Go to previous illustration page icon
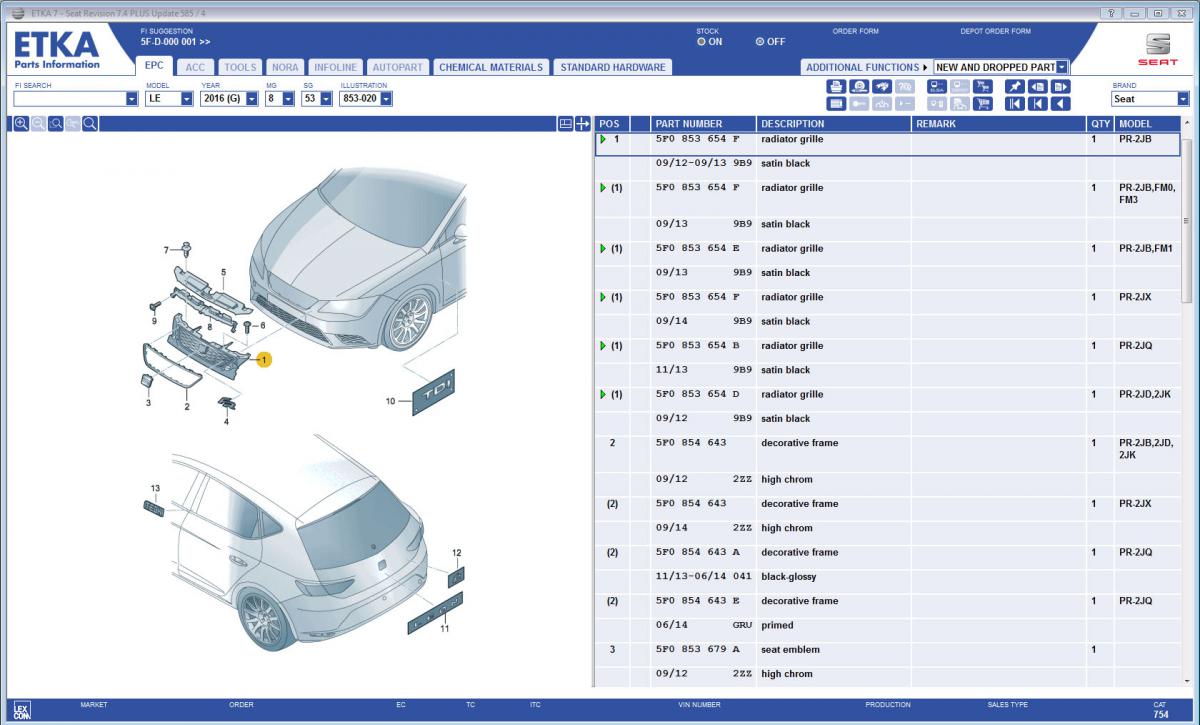 (x=1037, y=86)
